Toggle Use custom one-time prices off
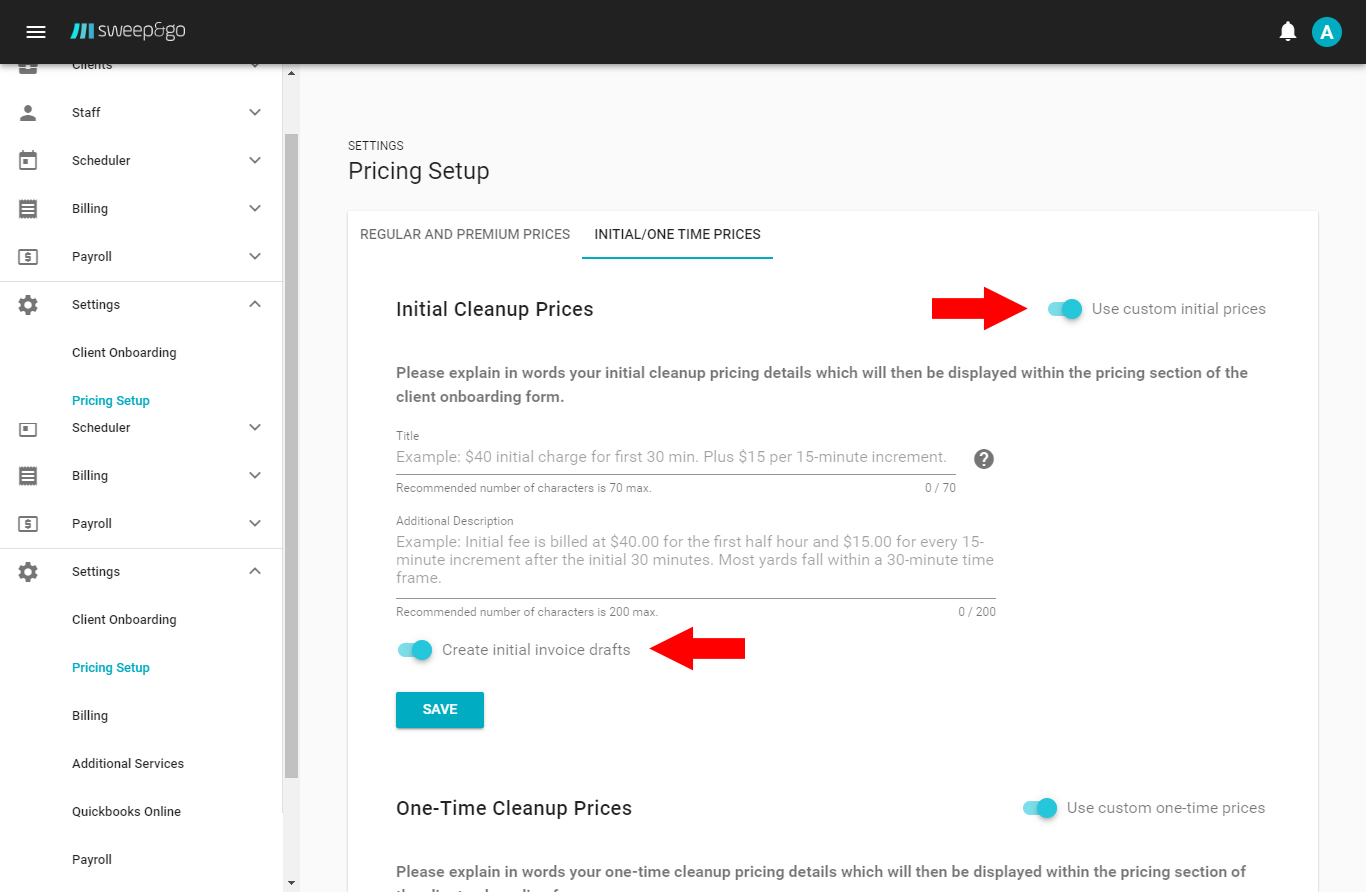1366x892 pixels. point(1039,808)
